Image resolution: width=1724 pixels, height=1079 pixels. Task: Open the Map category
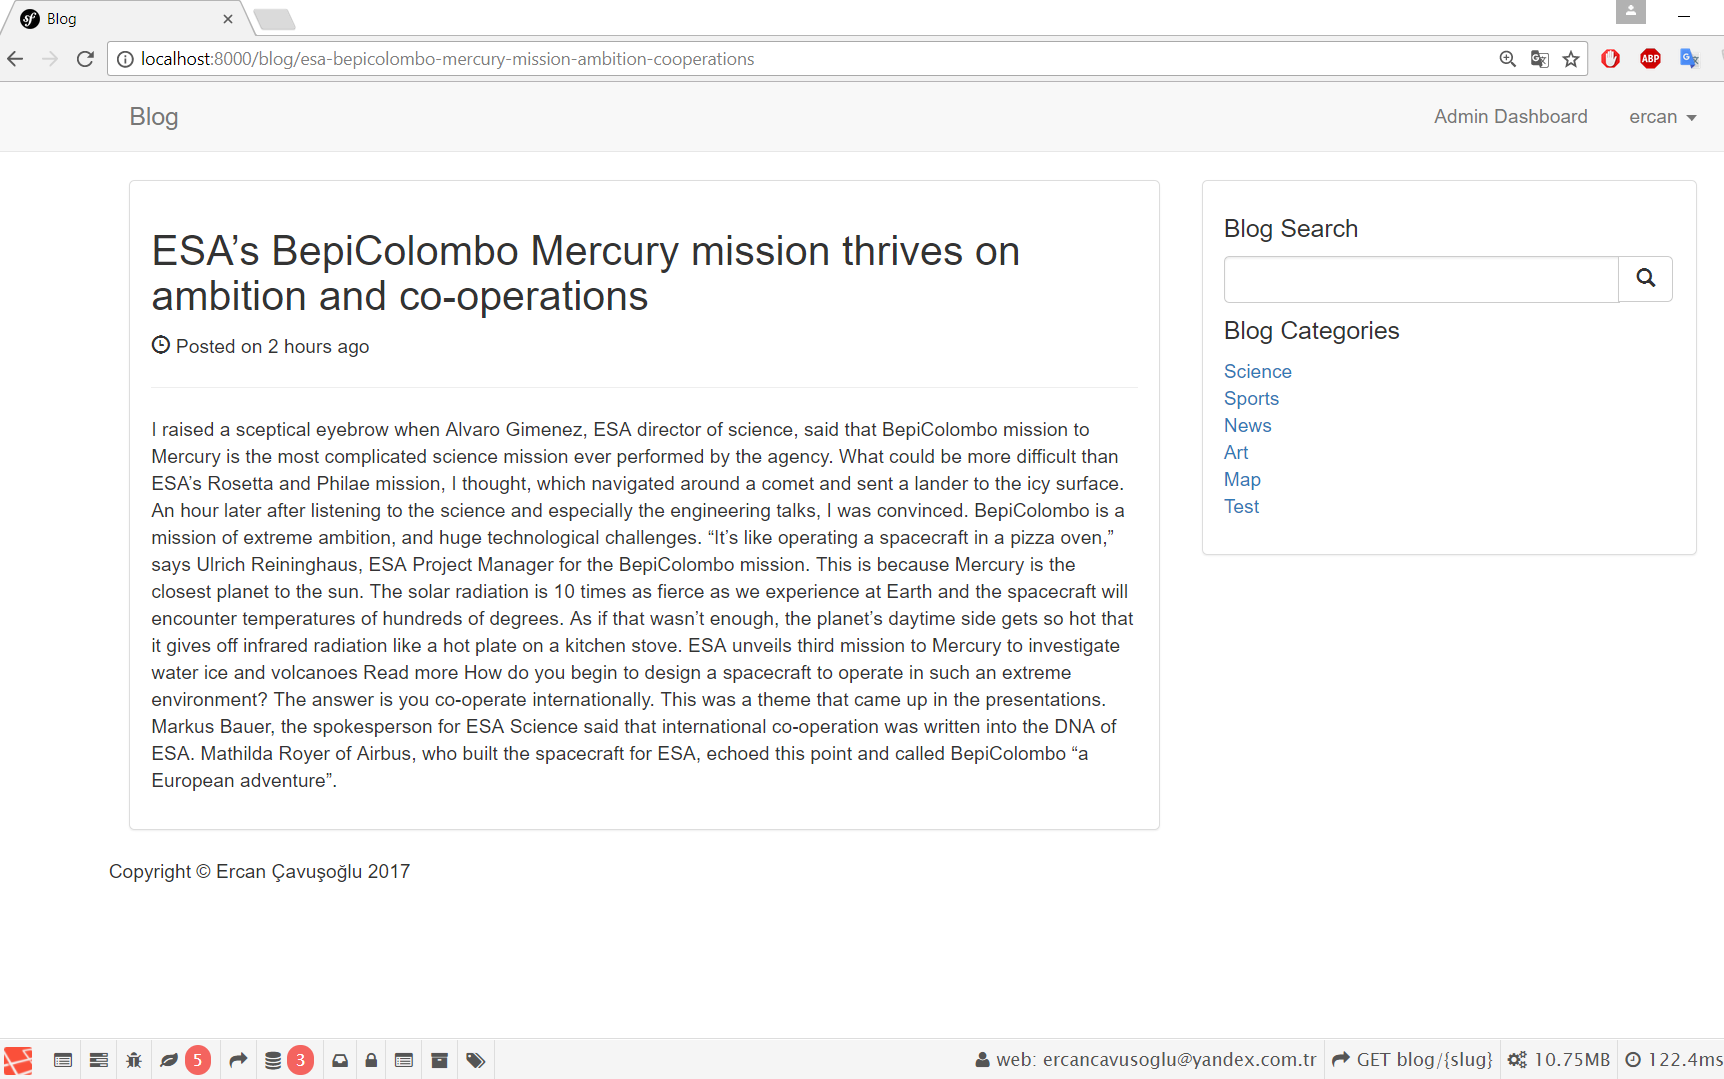[1242, 479]
